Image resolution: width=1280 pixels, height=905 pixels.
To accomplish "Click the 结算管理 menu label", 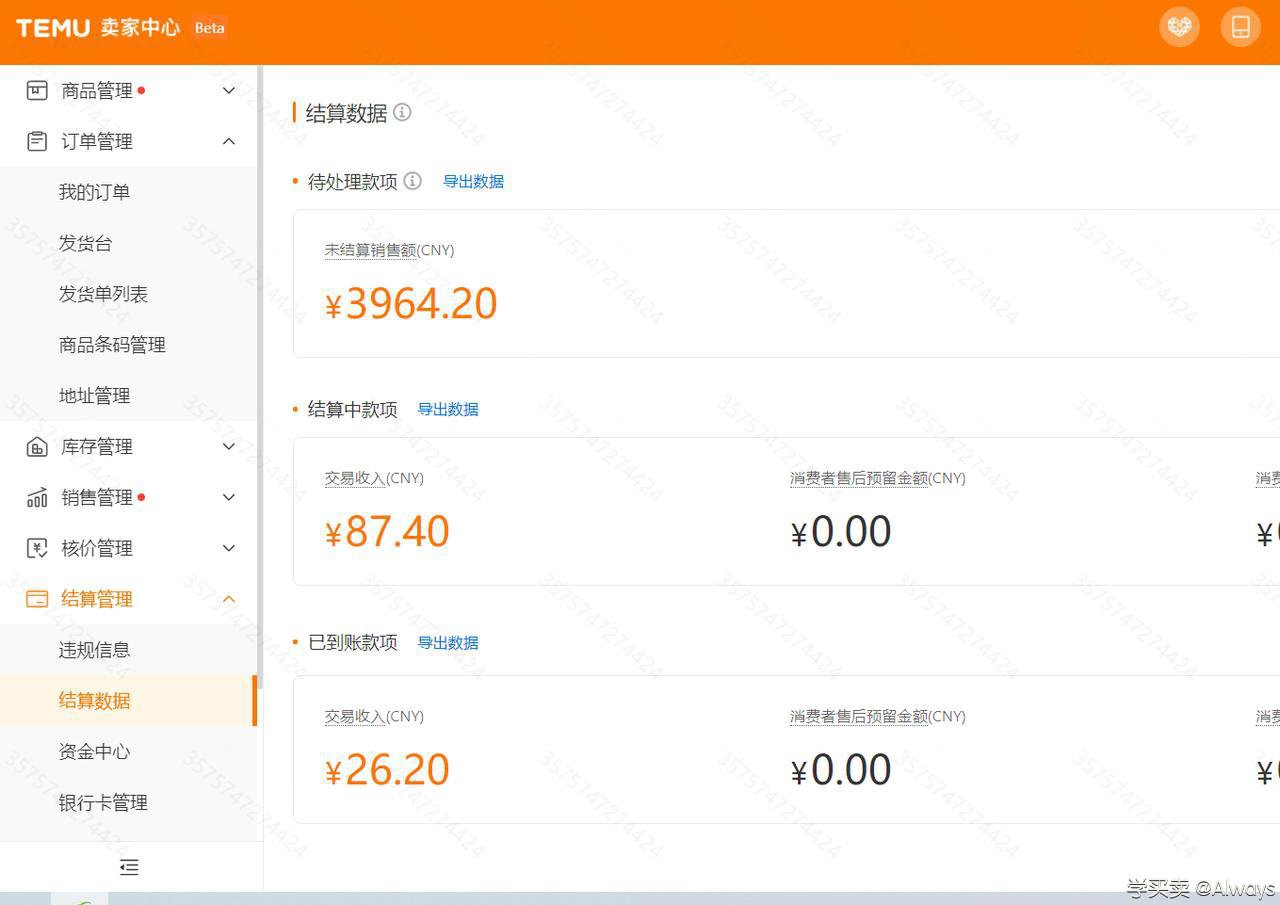I will 97,599.
